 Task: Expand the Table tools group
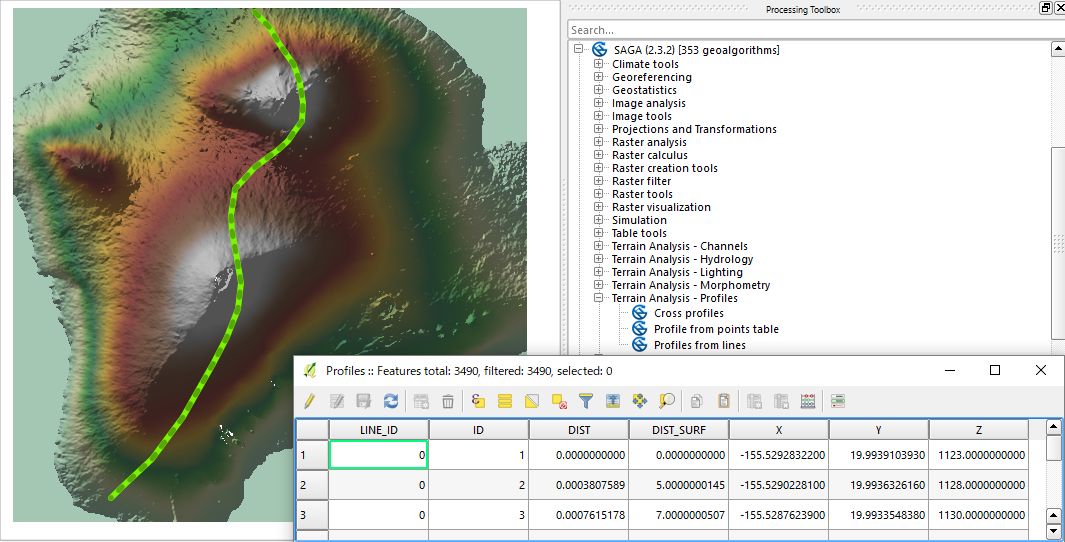click(598, 233)
